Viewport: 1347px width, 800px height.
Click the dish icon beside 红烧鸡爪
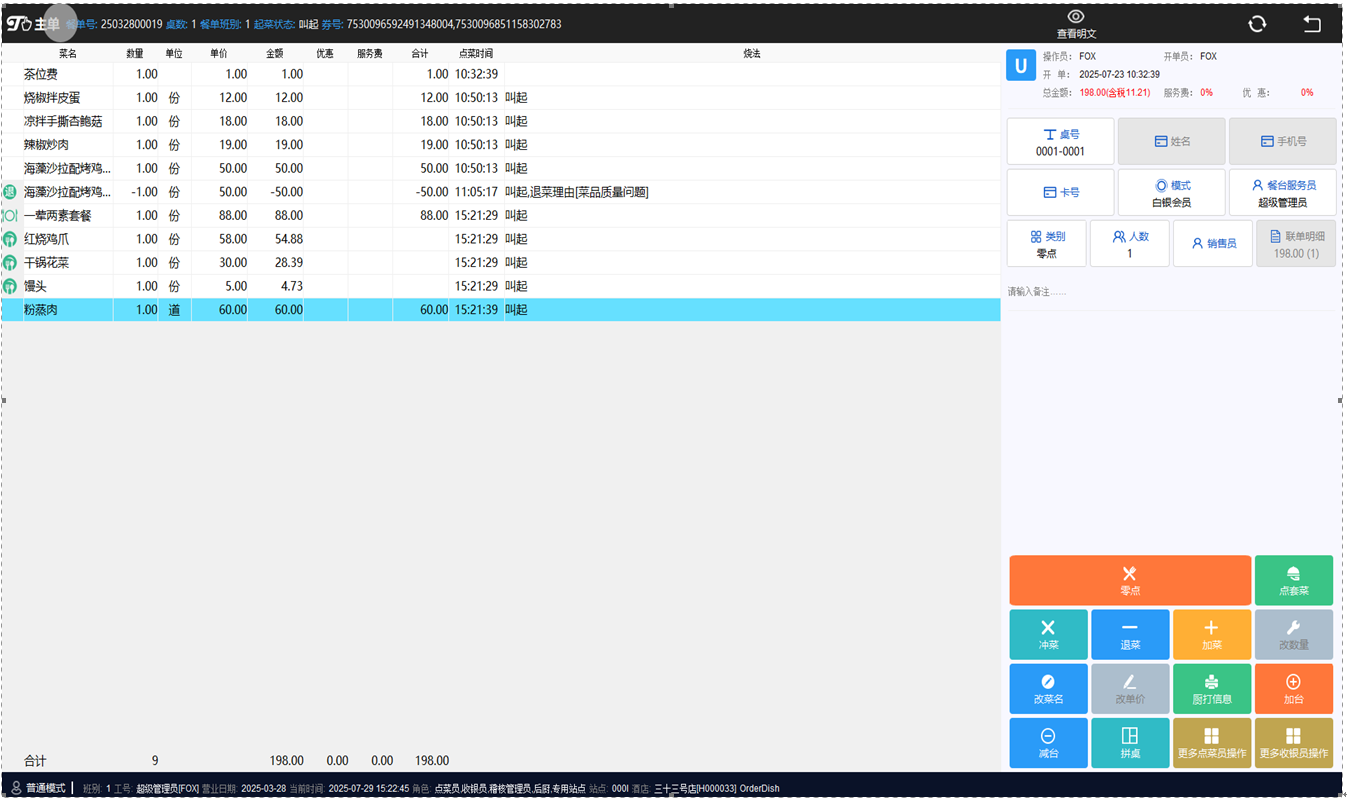(10, 239)
